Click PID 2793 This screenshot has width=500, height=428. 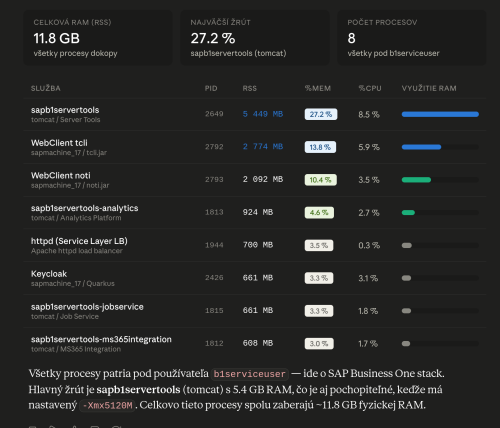pyautogui.click(x=214, y=179)
